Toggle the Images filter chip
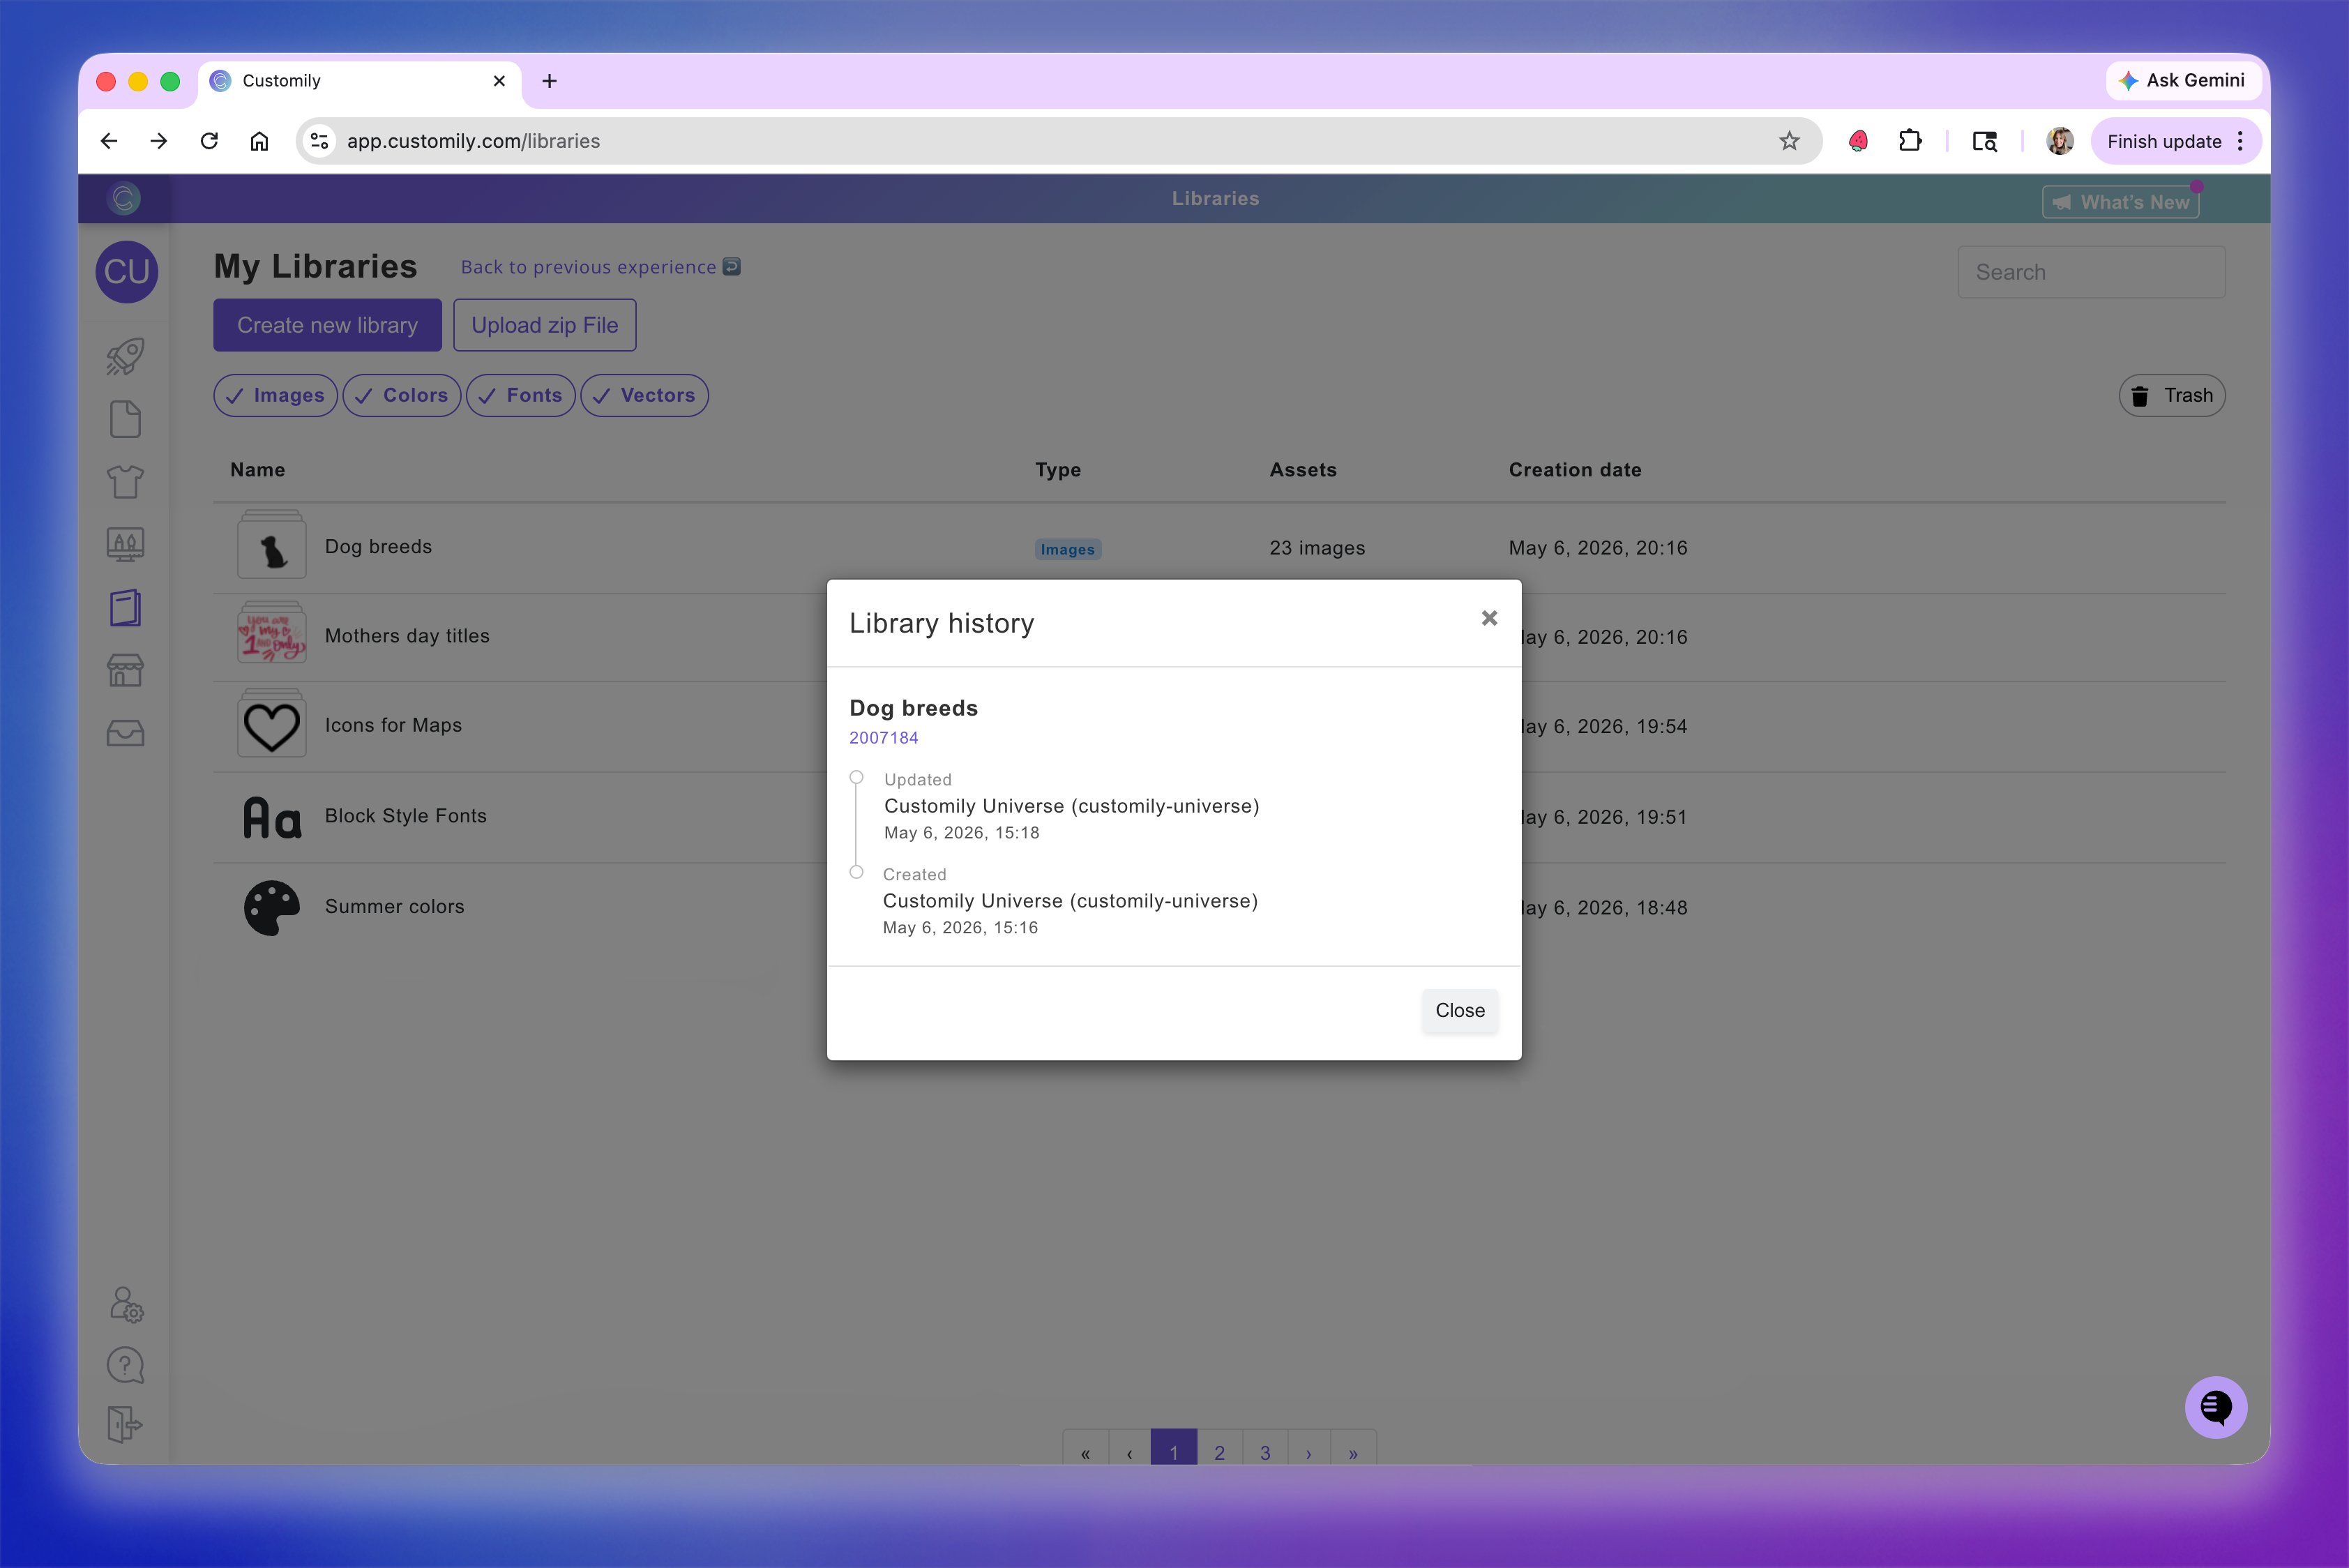The width and height of the screenshot is (2349, 1568). pyautogui.click(x=275, y=395)
